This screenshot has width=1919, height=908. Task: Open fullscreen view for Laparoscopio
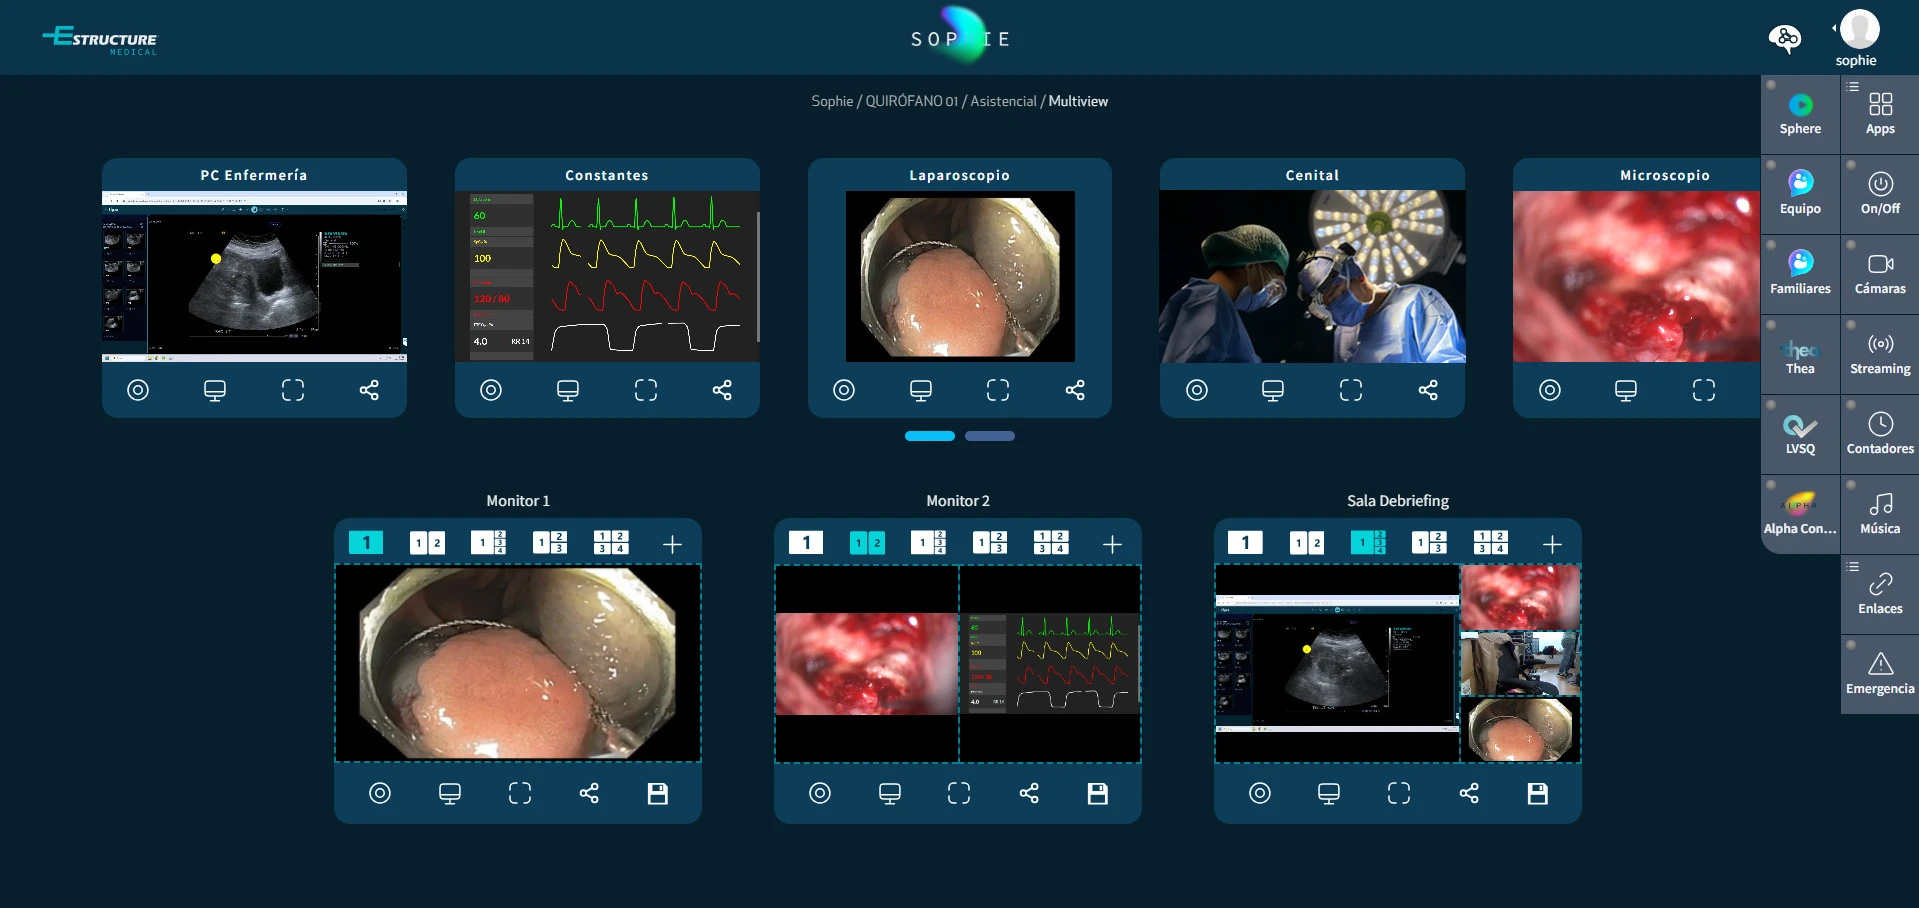[x=998, y=390]
